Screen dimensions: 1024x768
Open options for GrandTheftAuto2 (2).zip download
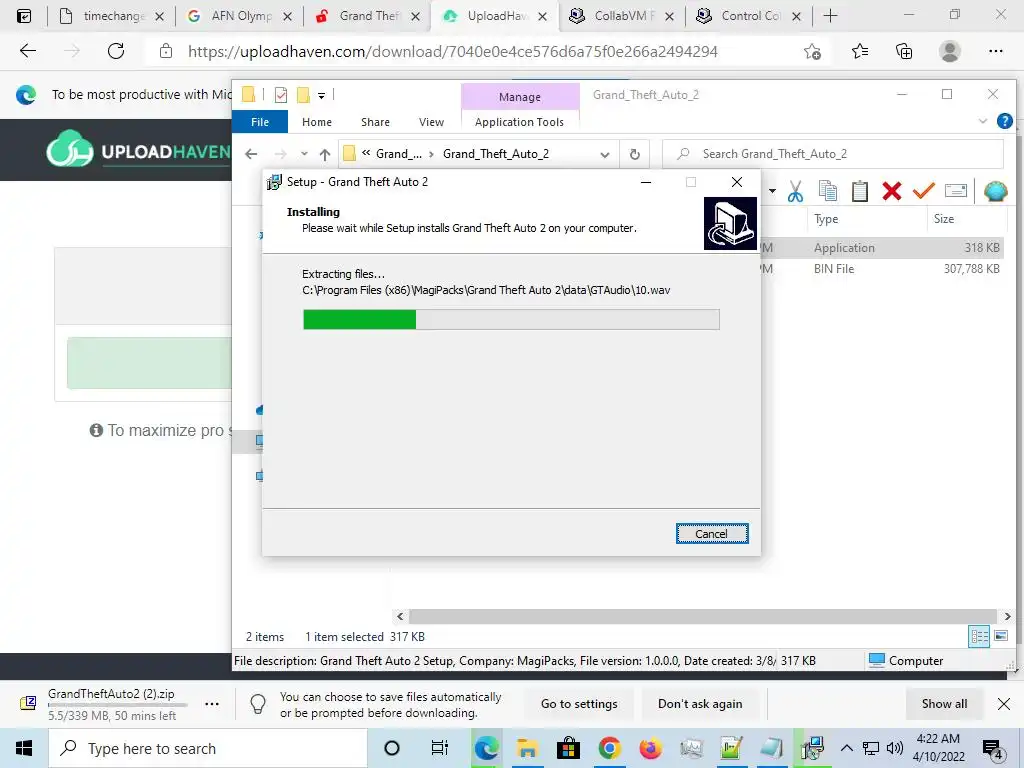pos(212,704)
